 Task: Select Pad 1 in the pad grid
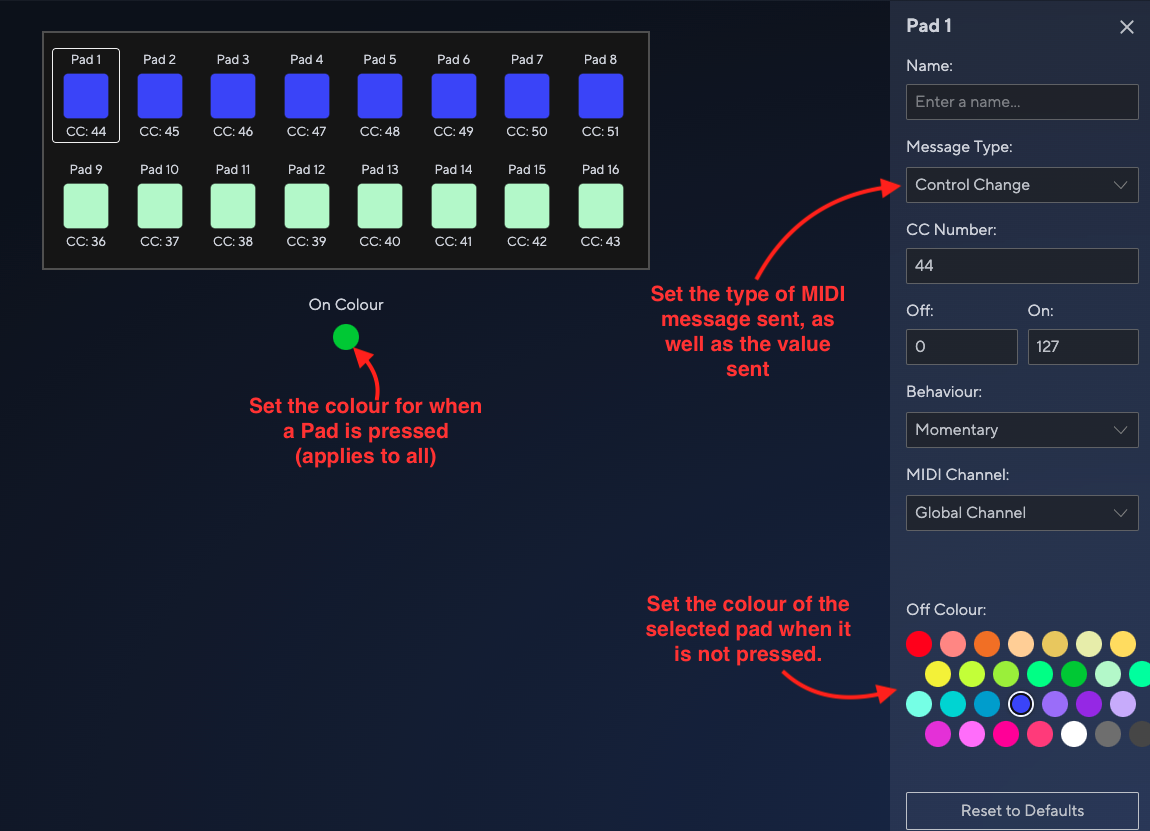point(85,96)
